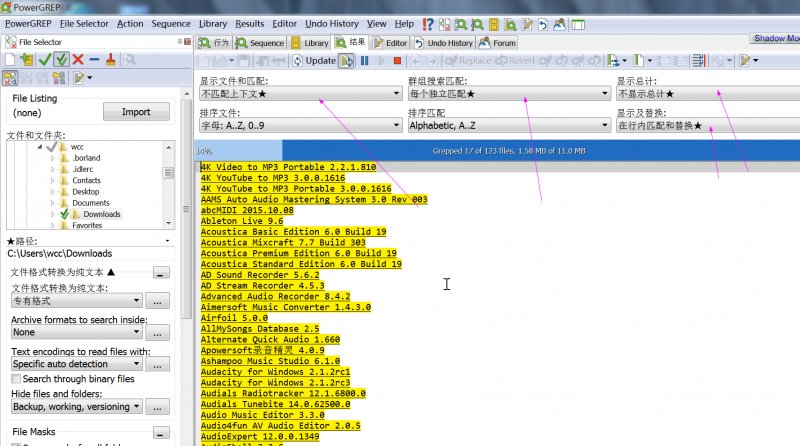800x446 pixels.
Task: Switch to the Library tab
Action: click(310, 43)
